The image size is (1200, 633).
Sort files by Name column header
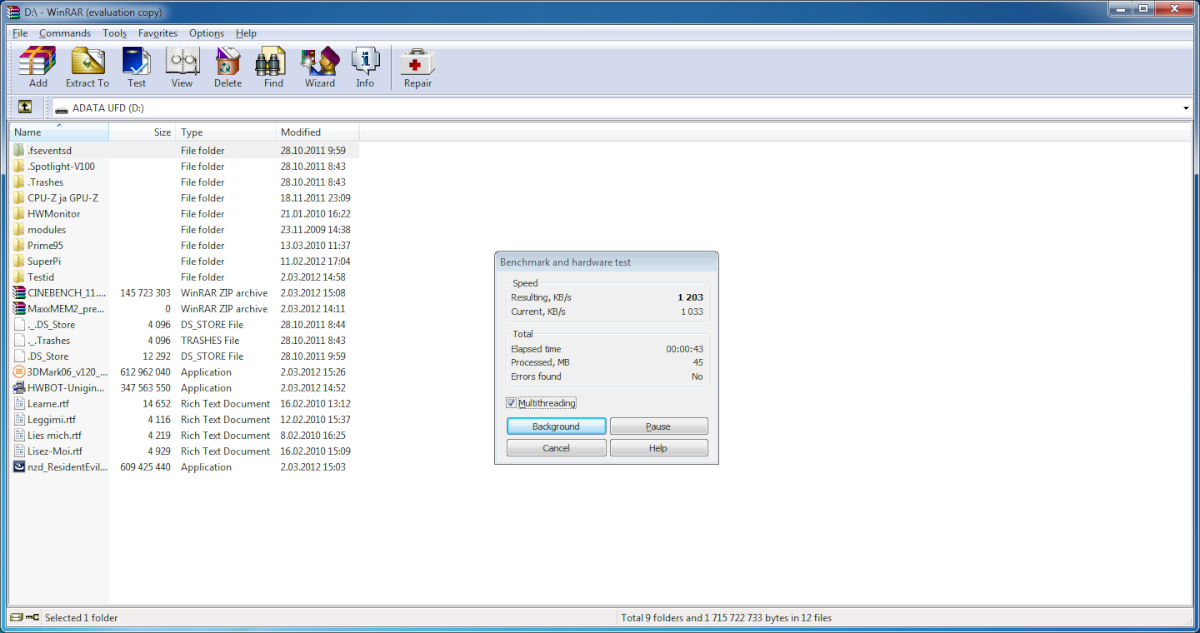[59, 132]
